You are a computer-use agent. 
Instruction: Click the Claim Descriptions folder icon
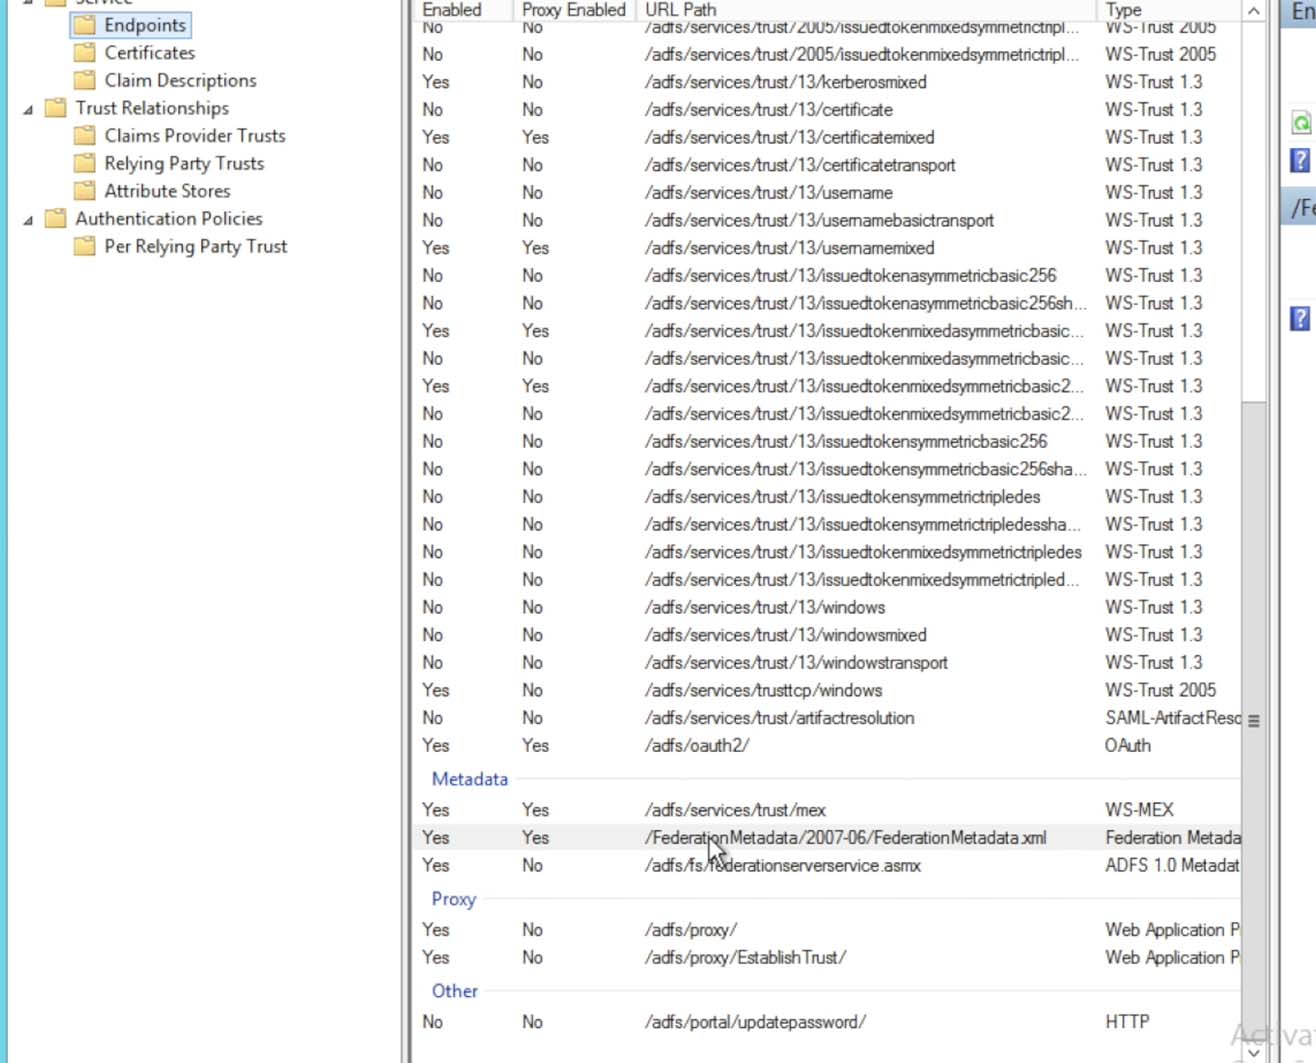point(86,80)
